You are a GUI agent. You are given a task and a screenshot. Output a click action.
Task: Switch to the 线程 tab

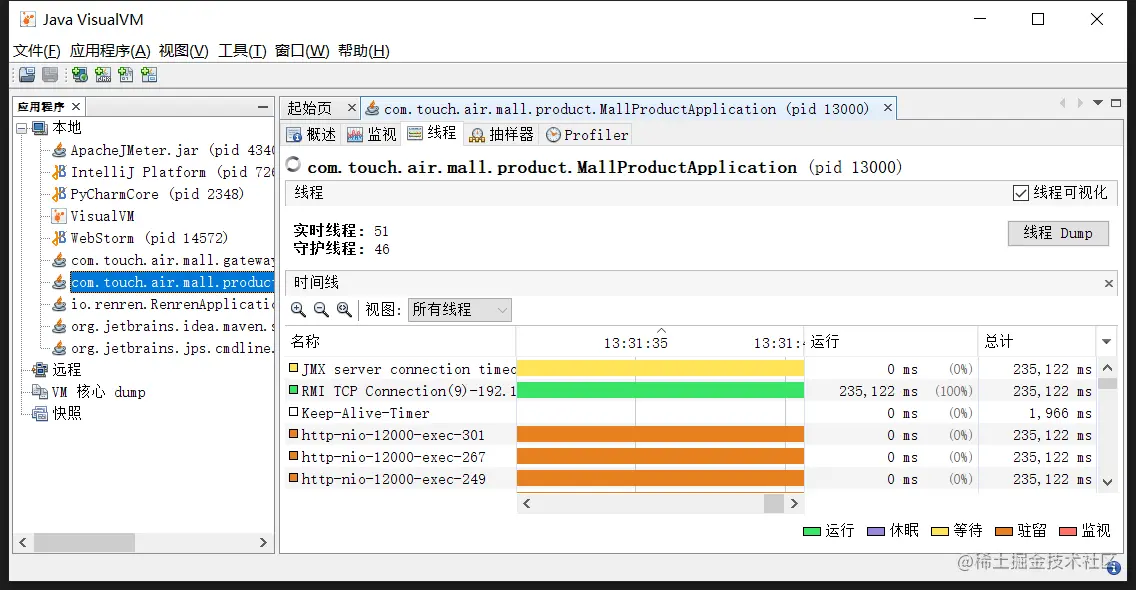pos(432,133)
